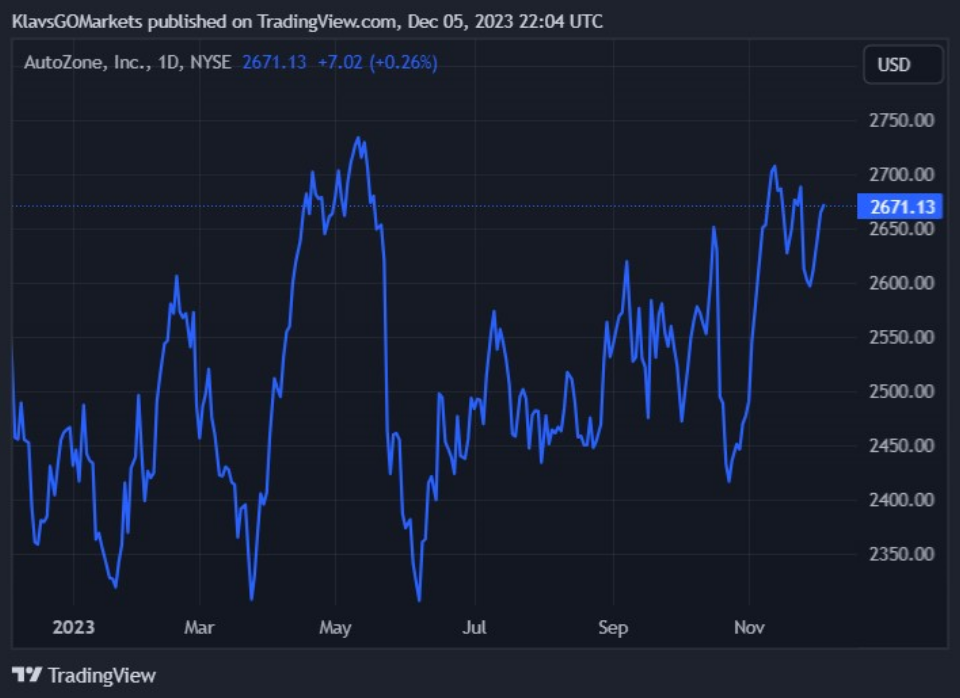Click the +7.02 (+0.26%) change value
The image size is (960, 698).
[378, 62]
